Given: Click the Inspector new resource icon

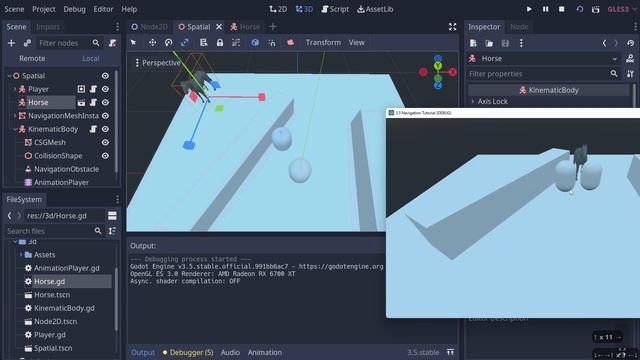Looking at the screenshot, I should [473, 43].
